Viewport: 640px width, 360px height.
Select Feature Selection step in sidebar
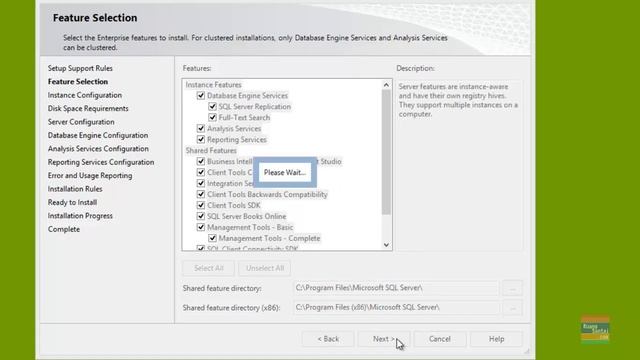[78, 82]
